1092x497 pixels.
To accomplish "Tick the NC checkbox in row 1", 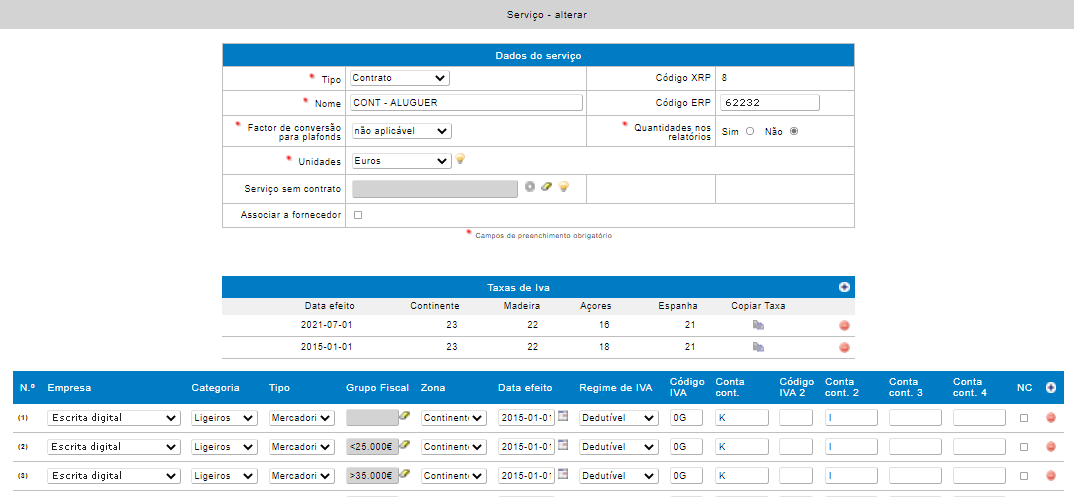I will click(1023, 418).
